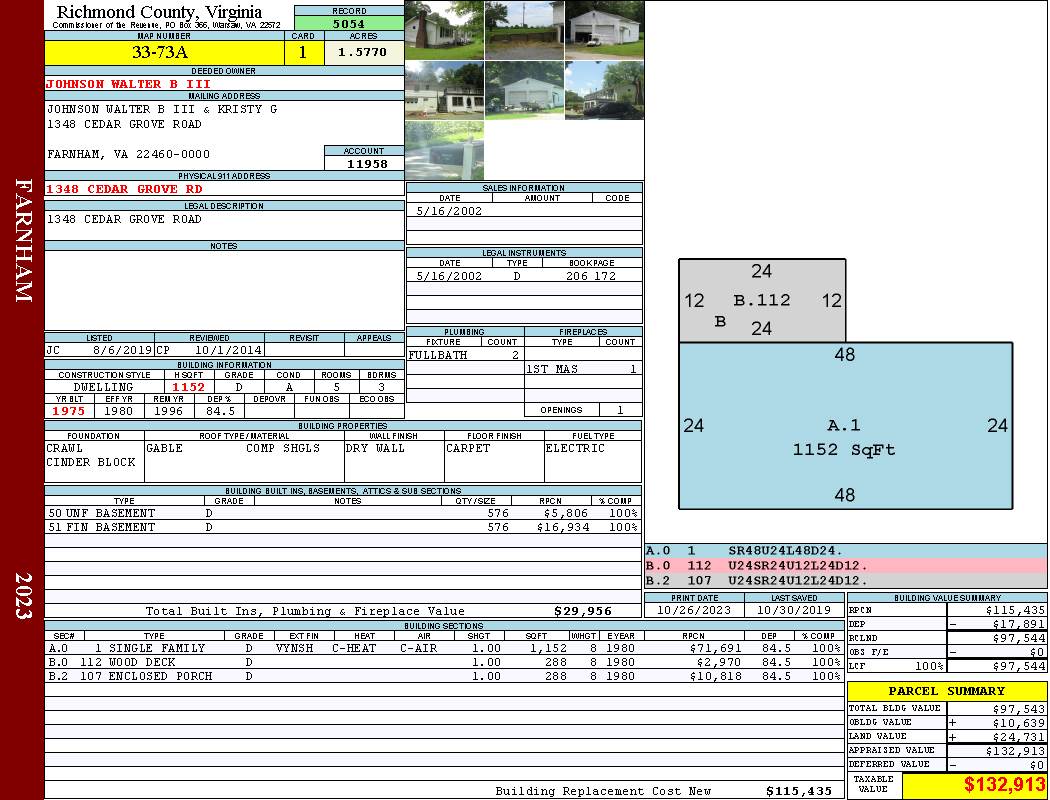The image size is (1050, 800).
Task: Select H SQFT value 1152
Action: point(188,387)
